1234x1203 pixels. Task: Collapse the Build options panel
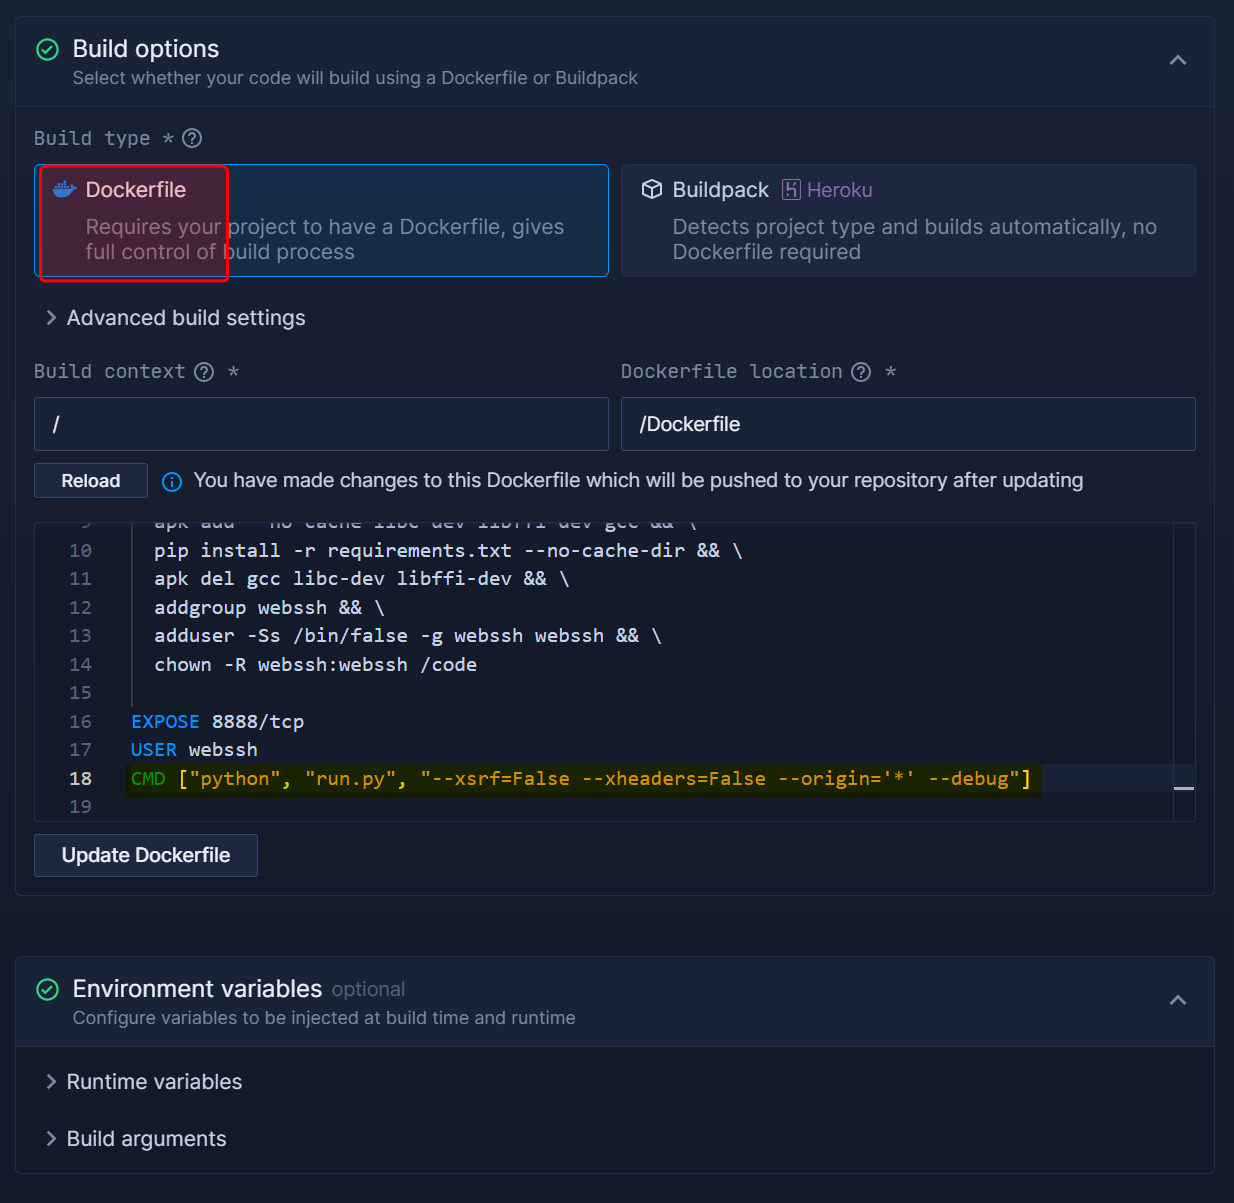[x=1178, y=61]
